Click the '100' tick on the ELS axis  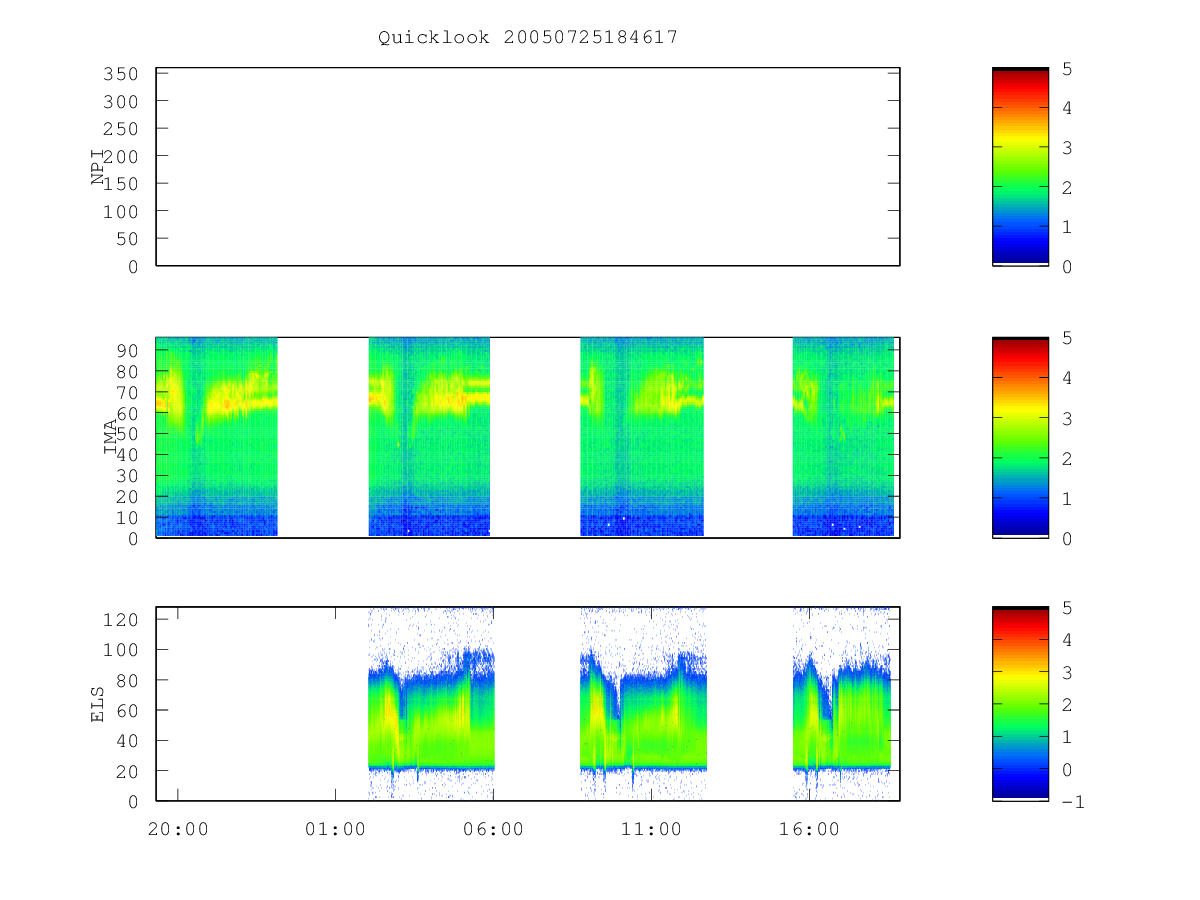tap(122, 650)
